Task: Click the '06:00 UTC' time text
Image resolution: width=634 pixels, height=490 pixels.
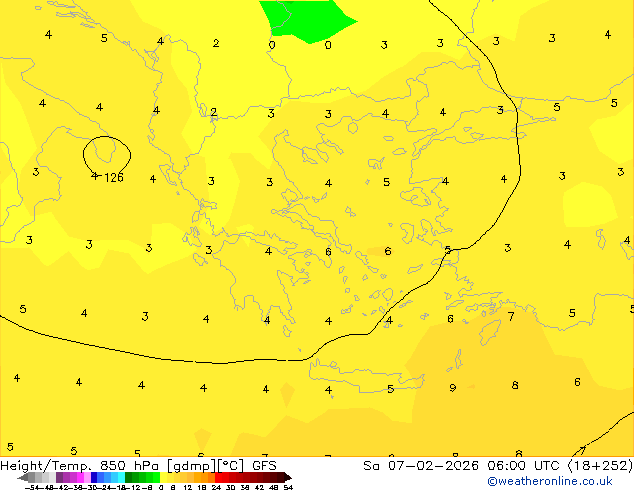Action: coord(526,466)
